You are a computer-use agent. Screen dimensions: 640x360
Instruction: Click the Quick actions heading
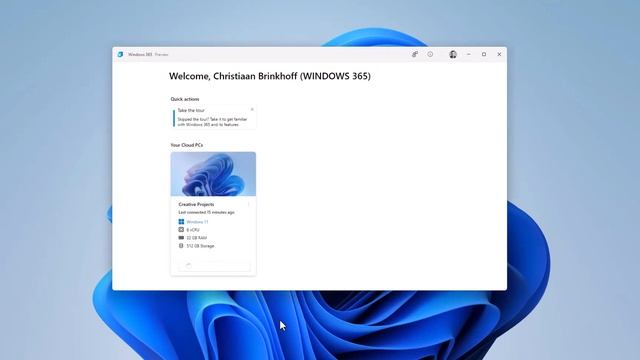(185, 99)
